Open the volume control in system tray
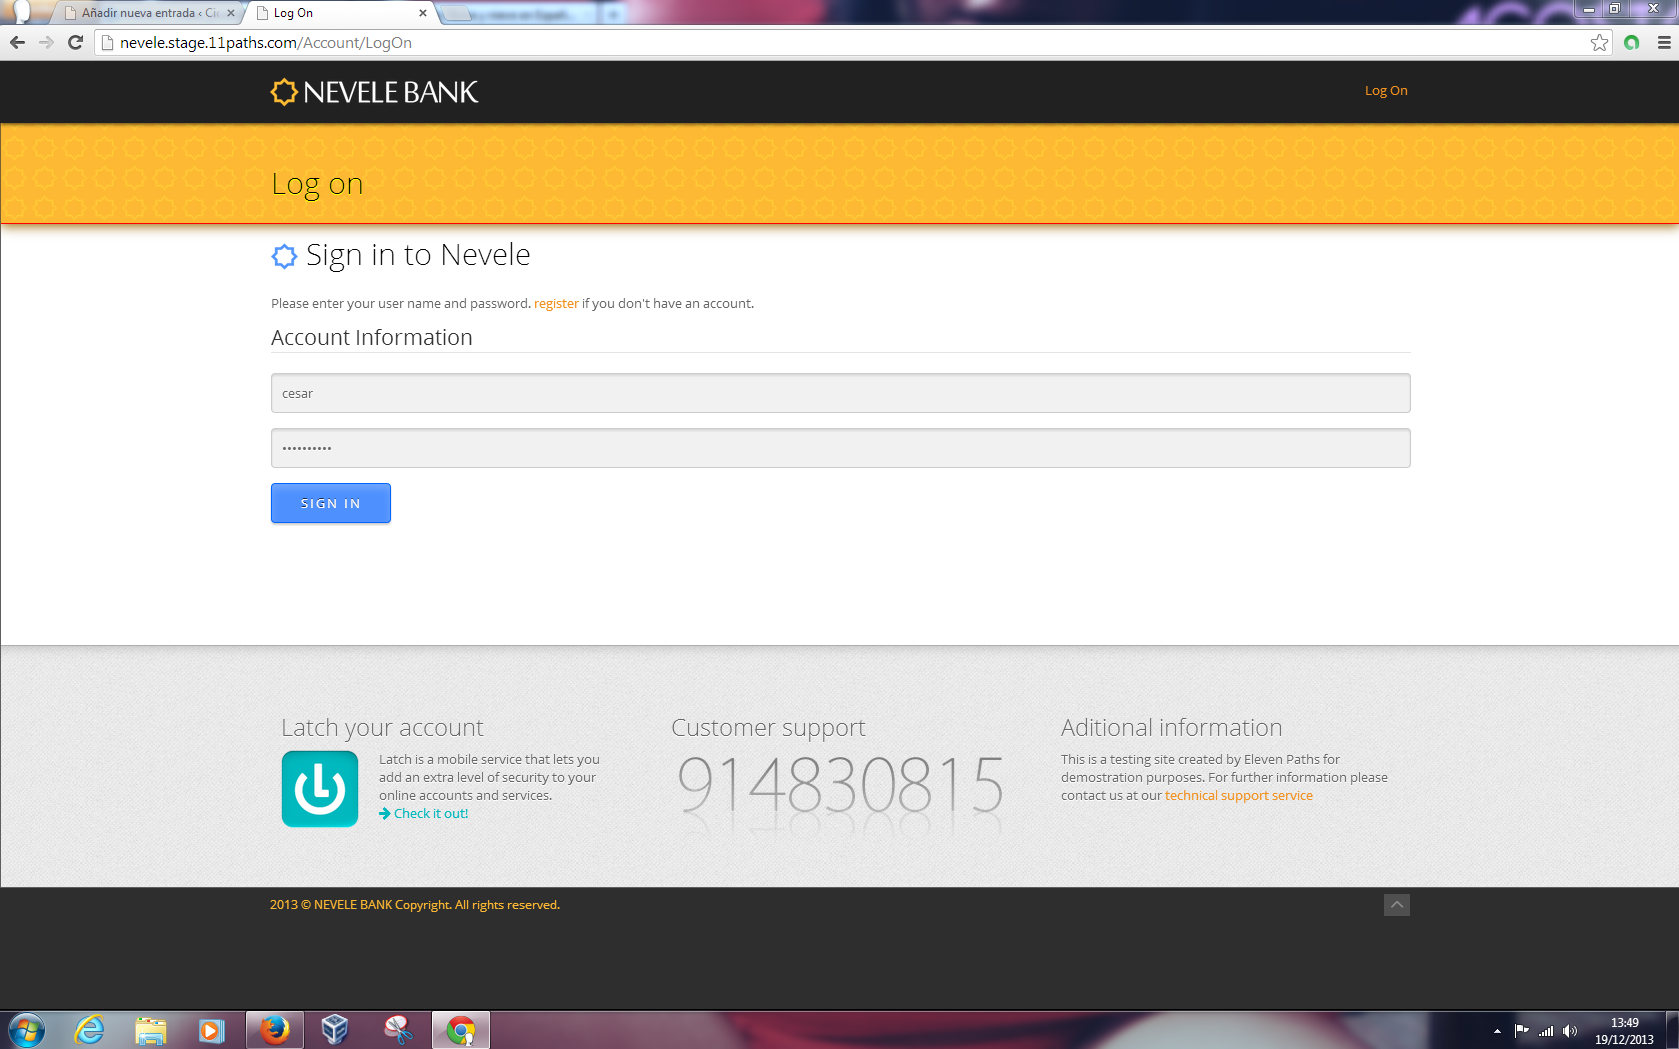1679x1049 pixels. click(1570, 1031)
